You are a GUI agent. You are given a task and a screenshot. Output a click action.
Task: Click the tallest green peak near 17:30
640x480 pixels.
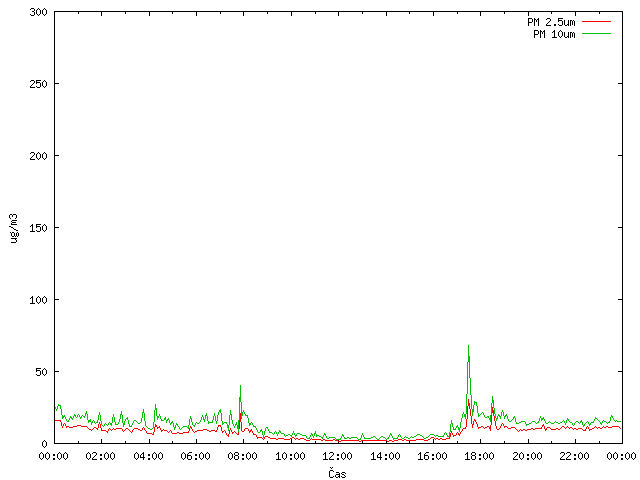(x=468, y=346)
